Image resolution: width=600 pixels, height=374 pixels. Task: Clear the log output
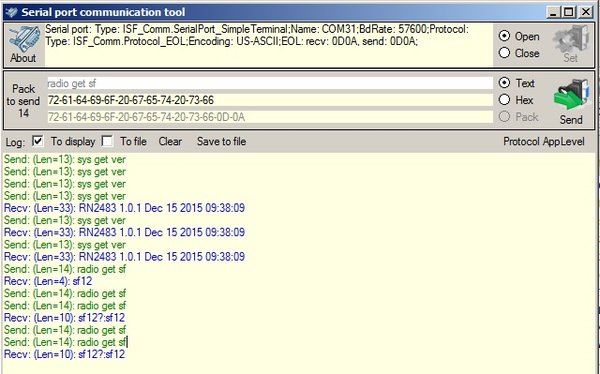click(170, 142)
